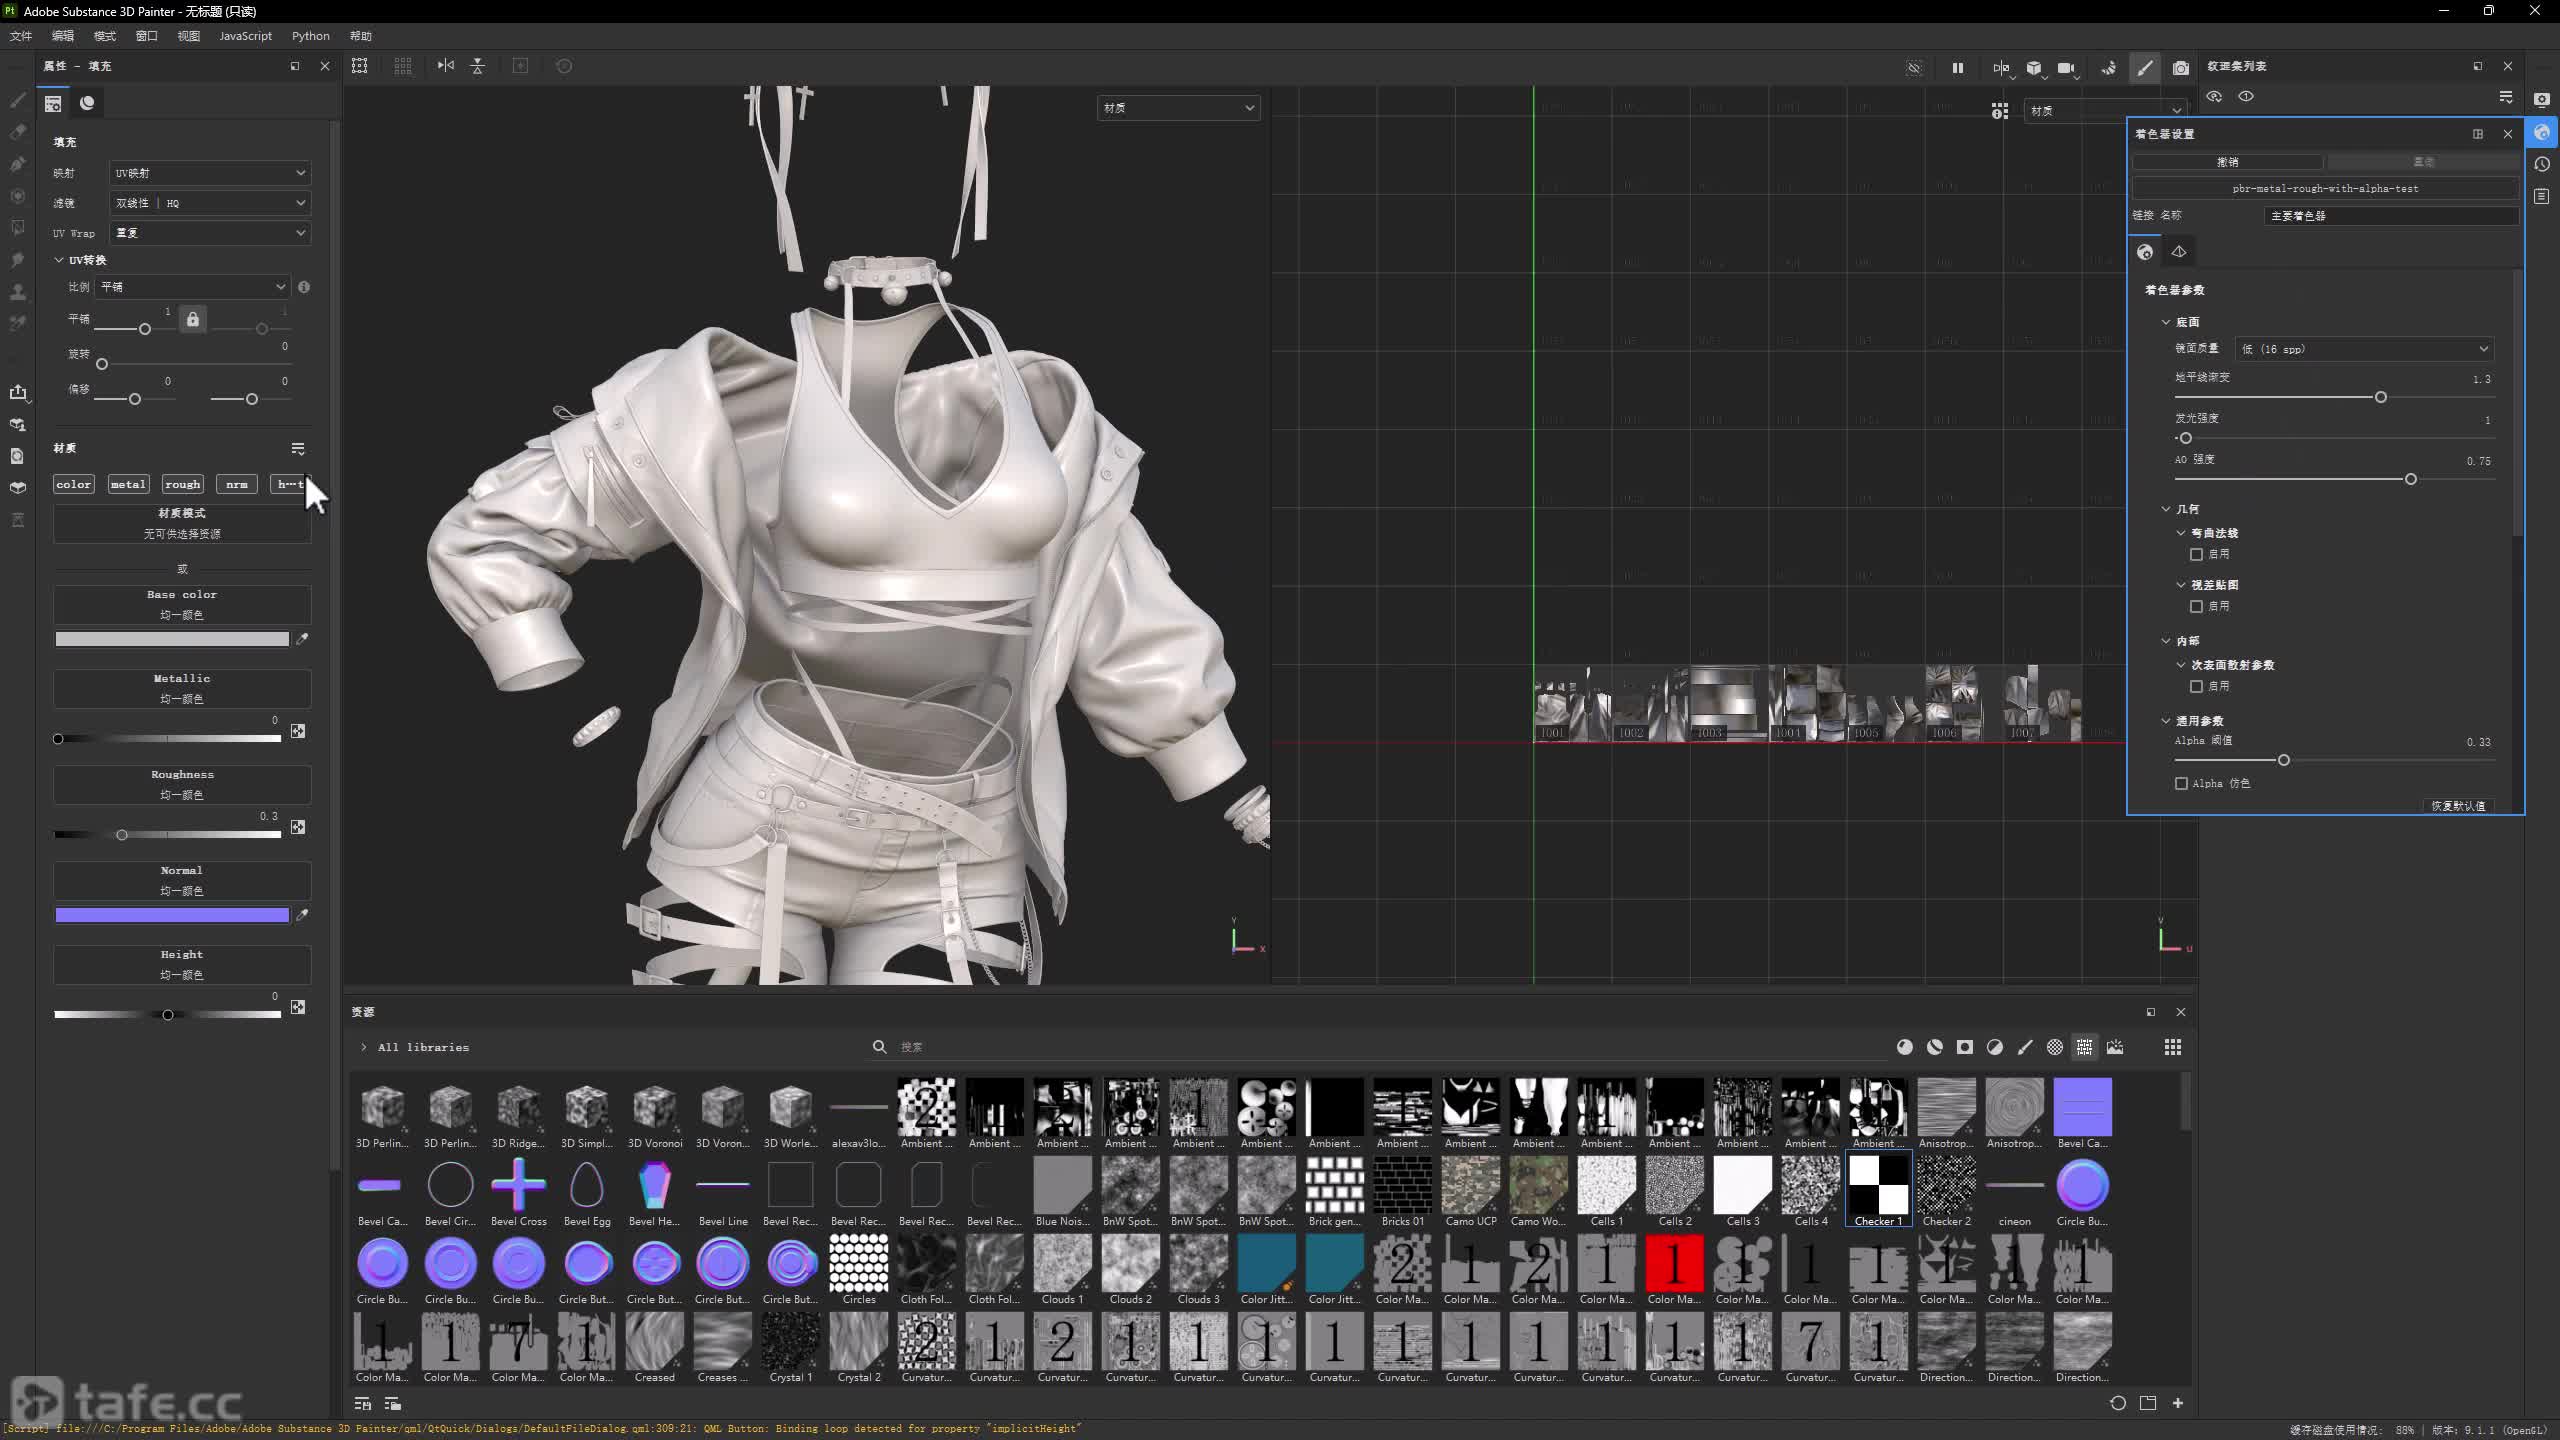Collapse the 几何 section in shader settings
Screen dimensions: 2560x1440
click(2166, 509)
